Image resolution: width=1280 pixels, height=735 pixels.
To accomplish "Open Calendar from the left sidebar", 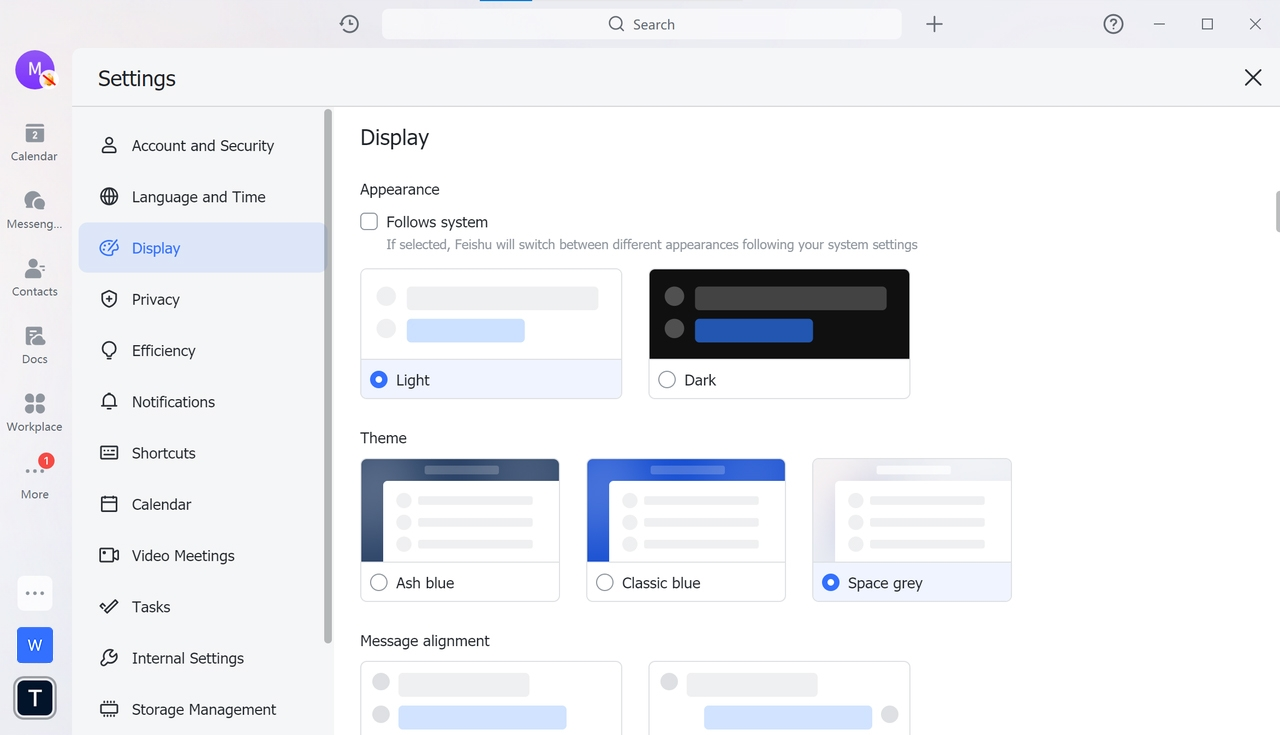I will (34, 142).
